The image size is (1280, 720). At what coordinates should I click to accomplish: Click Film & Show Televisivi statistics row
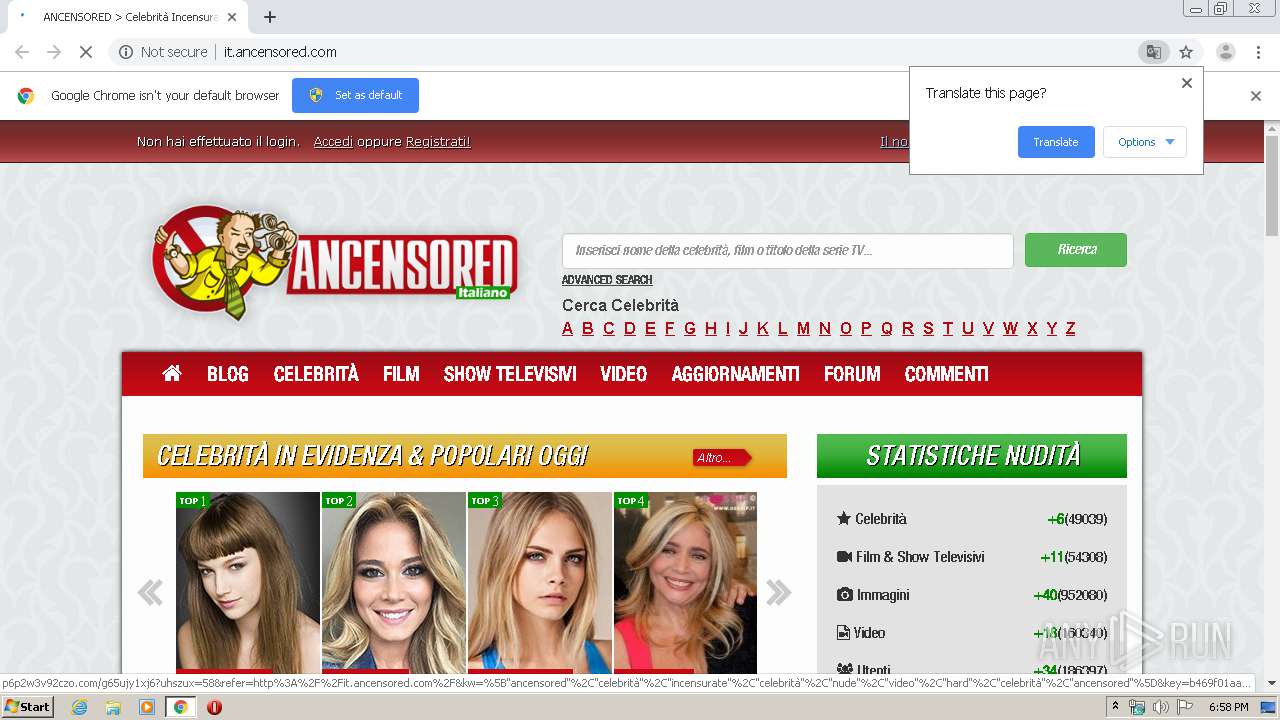[972, 557]
